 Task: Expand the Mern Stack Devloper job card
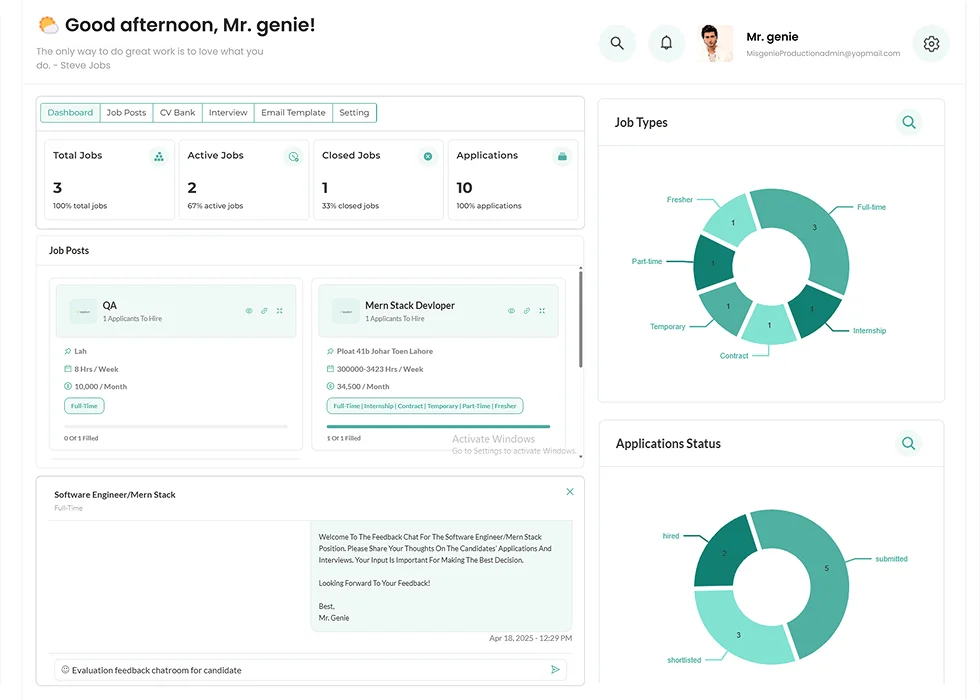click(542, 311)
